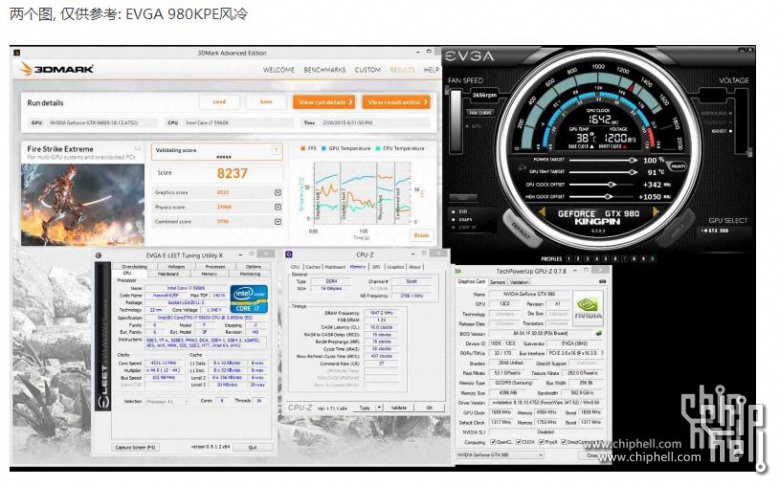Select Precision profile 5
The height and width of the screenshot is (486, 779).
point(606,259)
